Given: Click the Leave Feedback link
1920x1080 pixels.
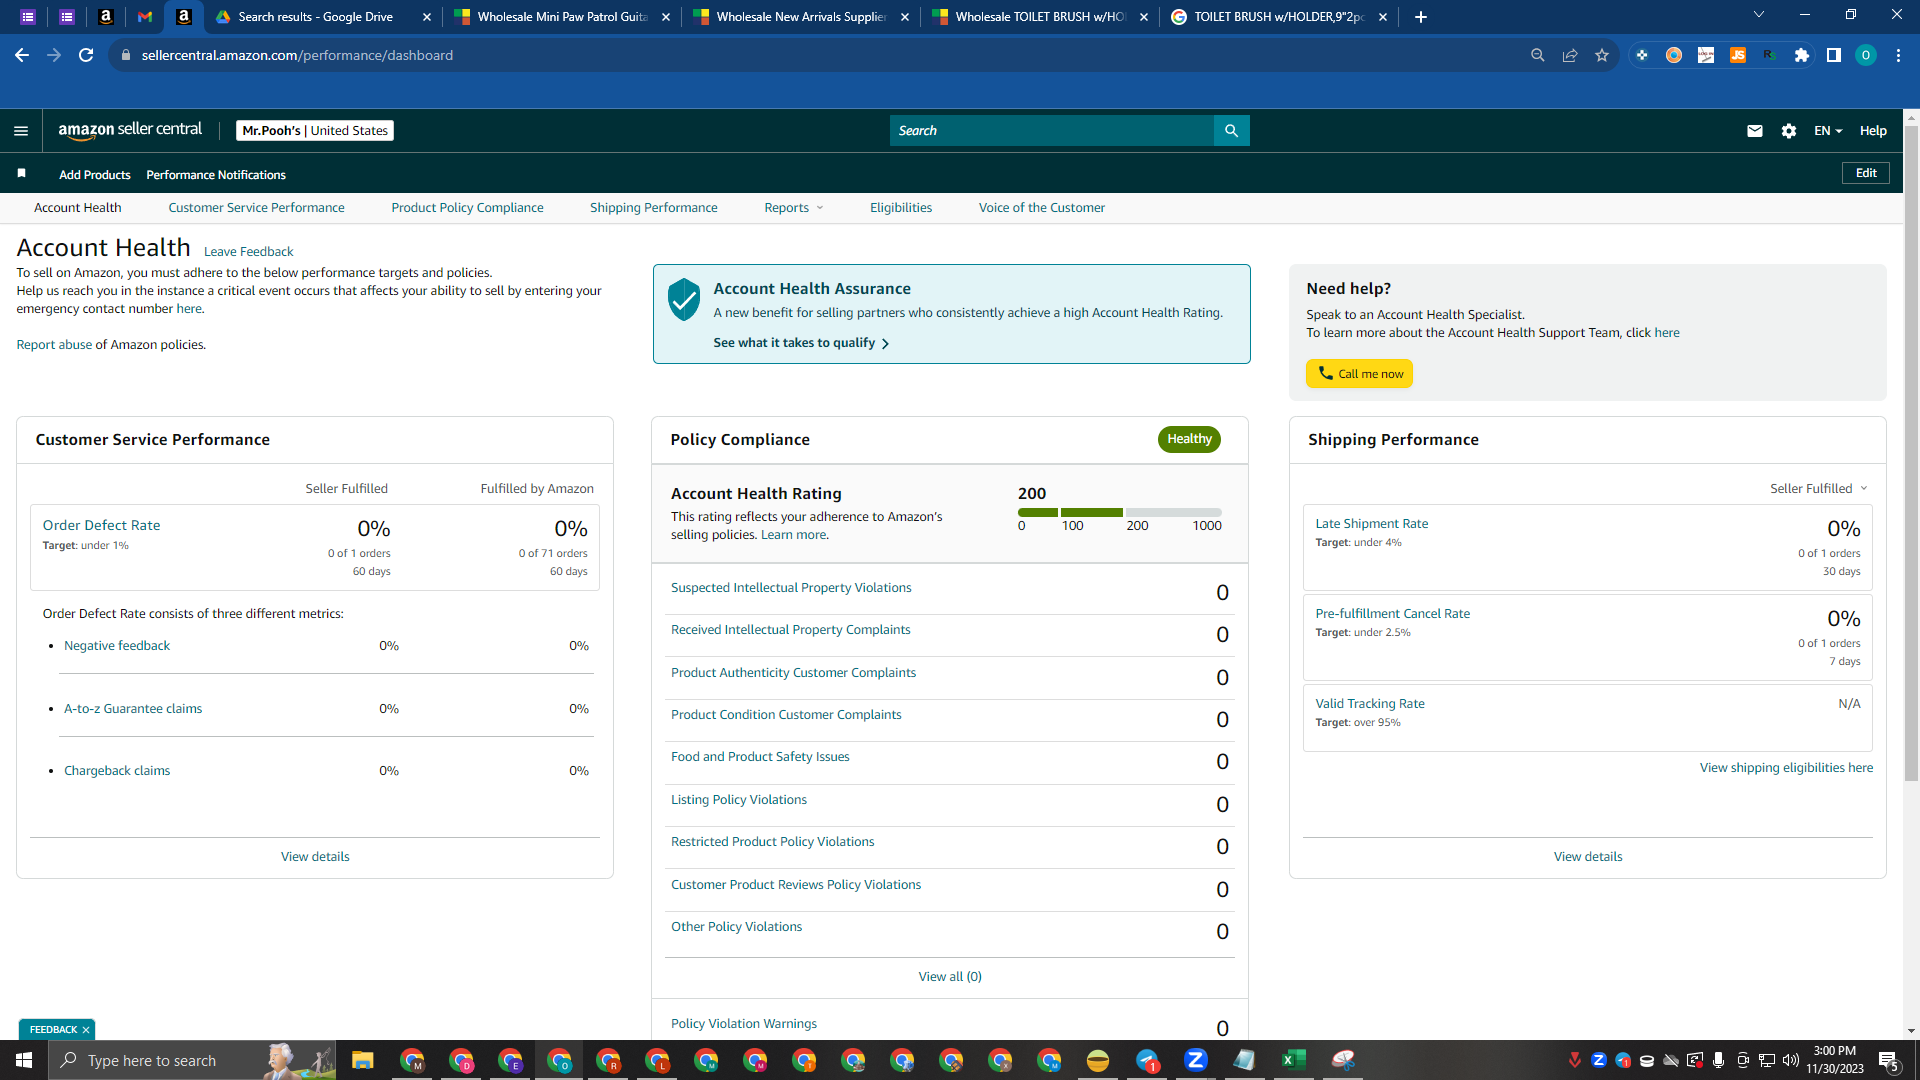Looking at the screenshot, I should [x=248, y=252].
